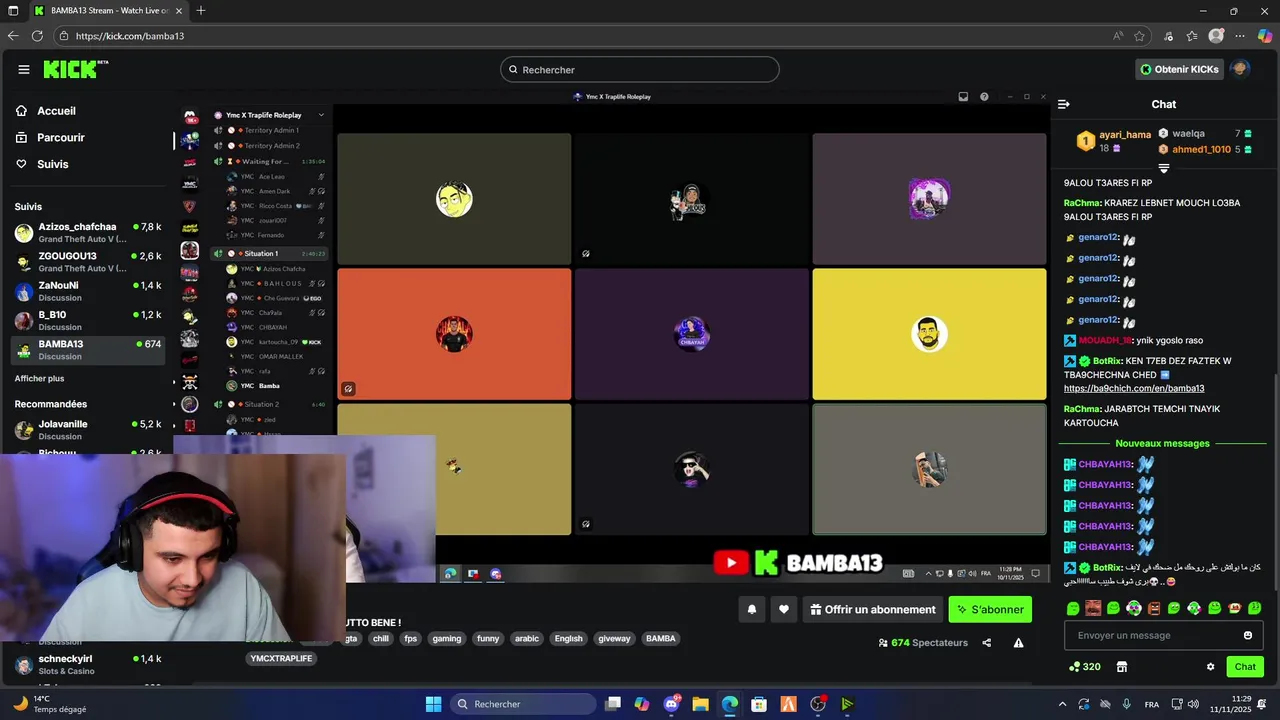Expand followed channels with Afficher plus

point(39,379)
